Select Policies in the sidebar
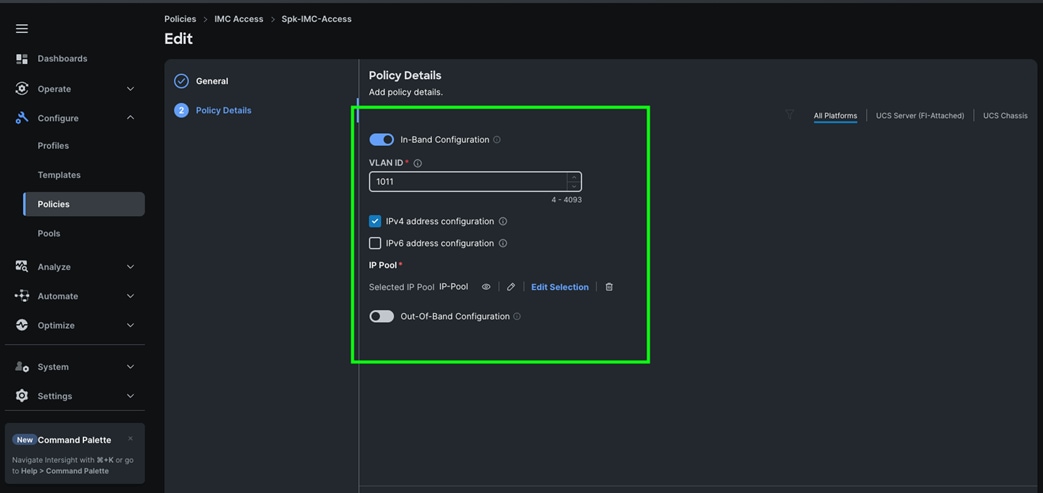Image resolution: width=1043 pixels, height=493 pixels. pos(84,204)
